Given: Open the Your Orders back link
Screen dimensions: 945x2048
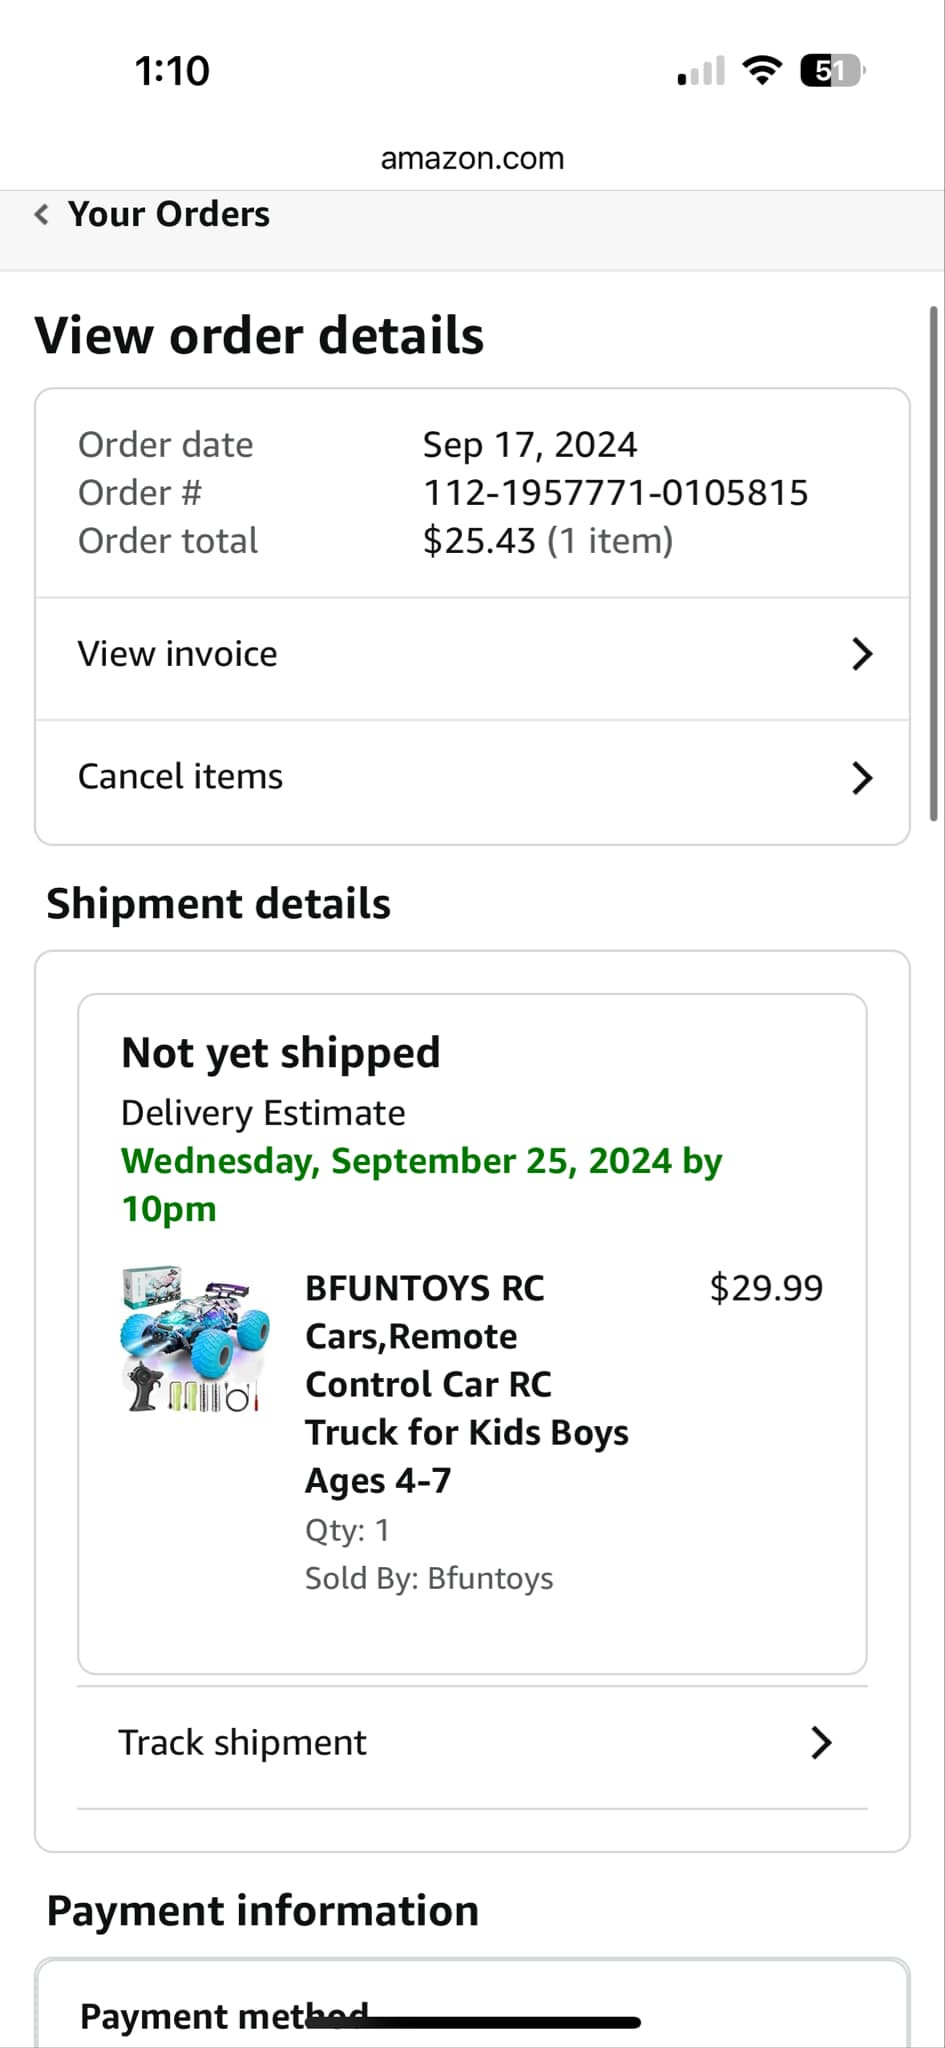Looking at the screenshot, I should pos(168,214).
